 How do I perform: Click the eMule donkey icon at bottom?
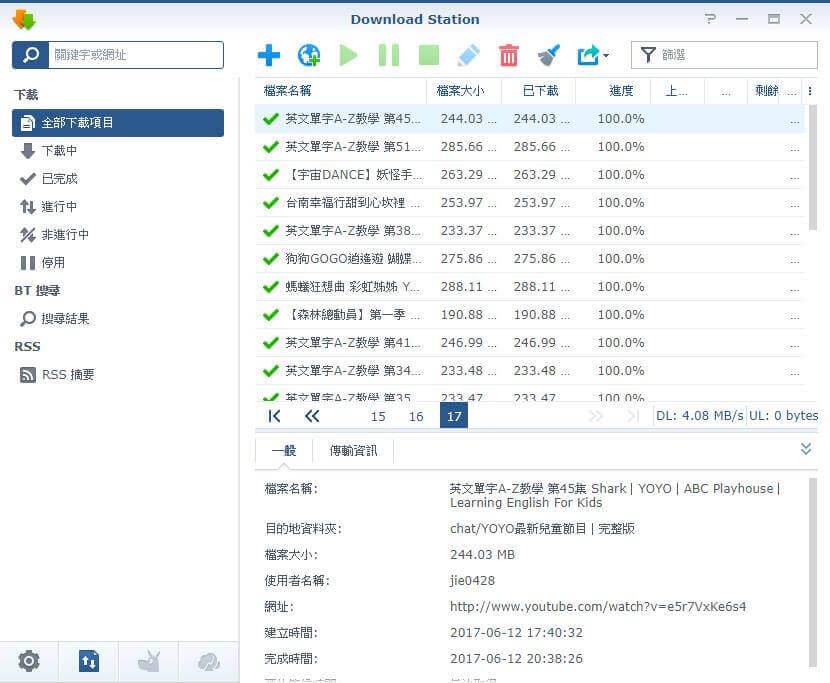coord(149,660)
